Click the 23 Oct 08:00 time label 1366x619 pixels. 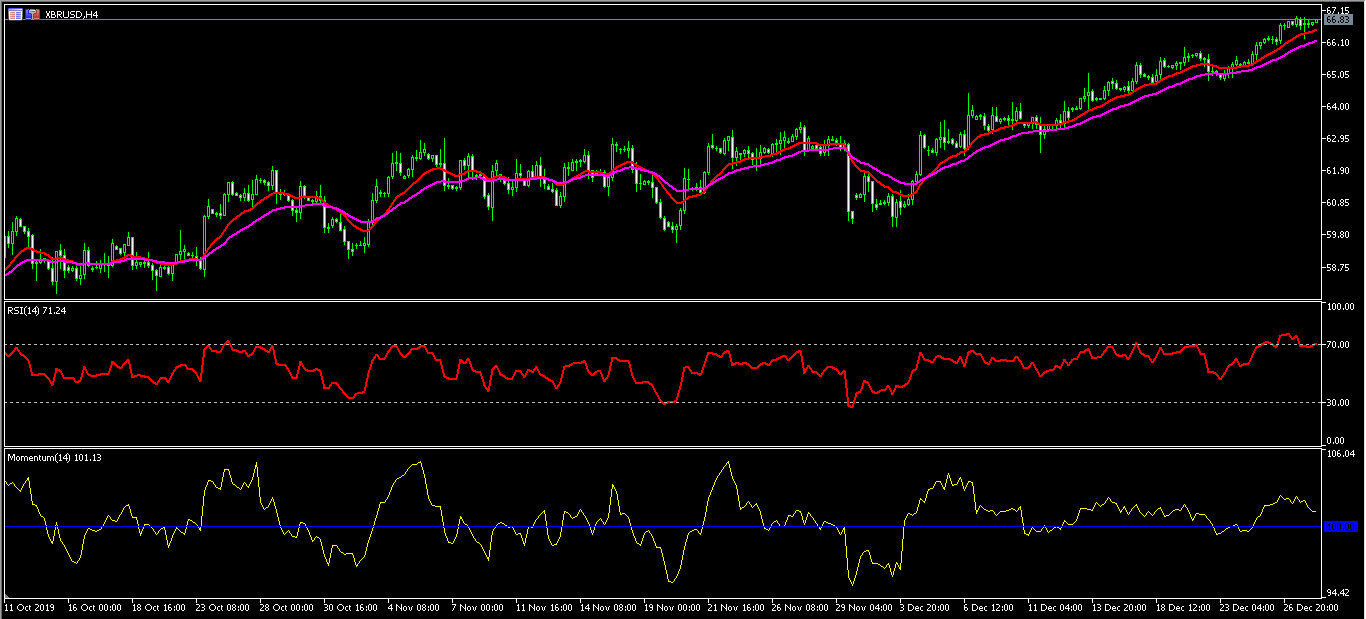click(222, 607)
